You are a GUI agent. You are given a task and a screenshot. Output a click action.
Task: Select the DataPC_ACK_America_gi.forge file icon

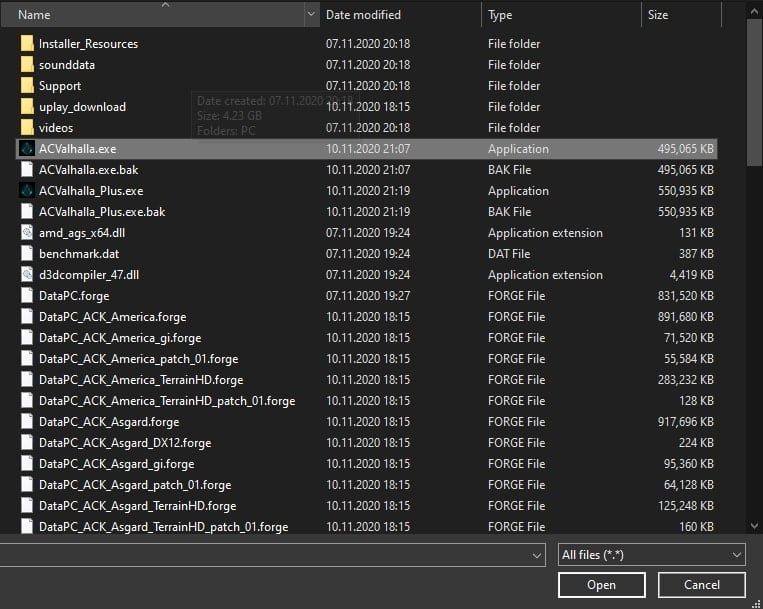tap(27, 337)
